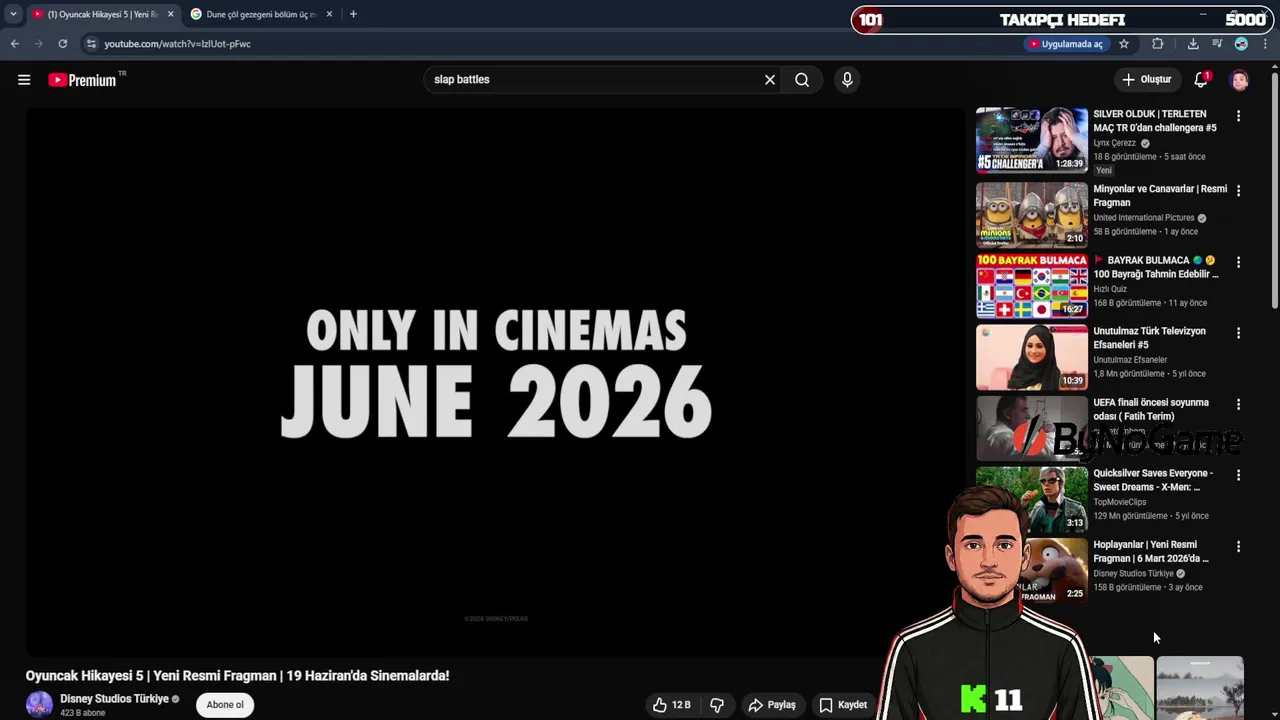The width and height of the screenshot is (1280, 720).
Task: Open the Chrome profile avatar
Action: (1241, 44)
